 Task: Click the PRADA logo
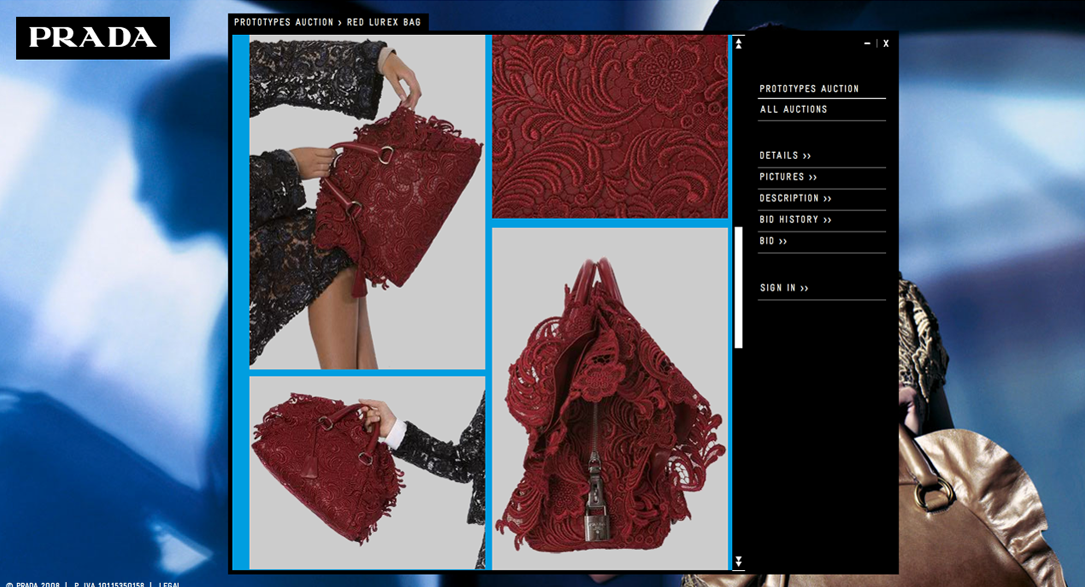point(93,37)
